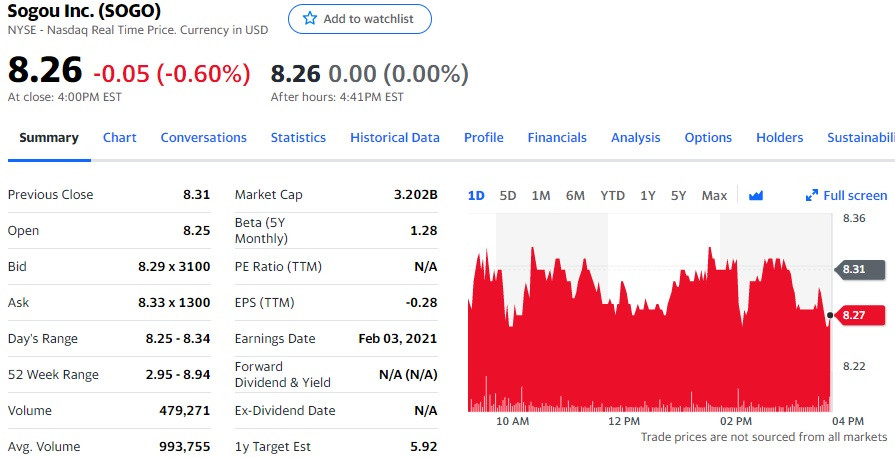The height and width of the screenshot is (458, 895).
Task: Click the At close: 4:00PM EST text
Action: pos(64,97)
